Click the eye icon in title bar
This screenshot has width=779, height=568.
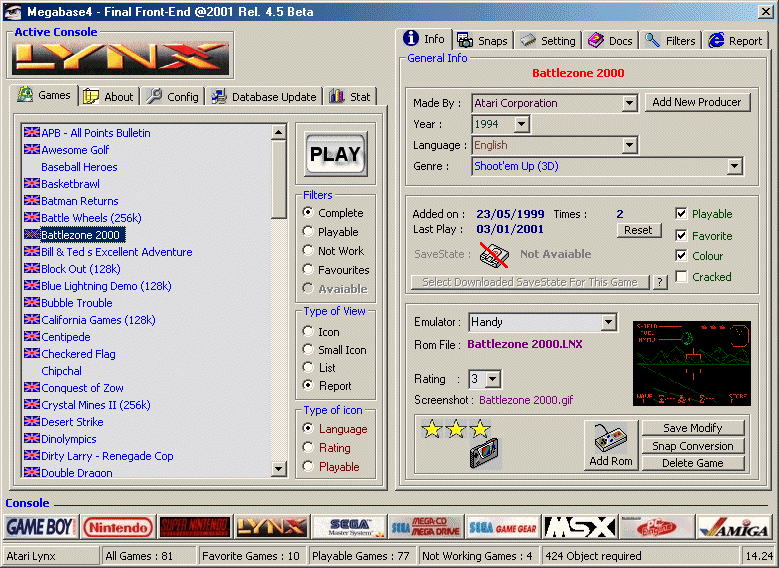tap(13, 11)
